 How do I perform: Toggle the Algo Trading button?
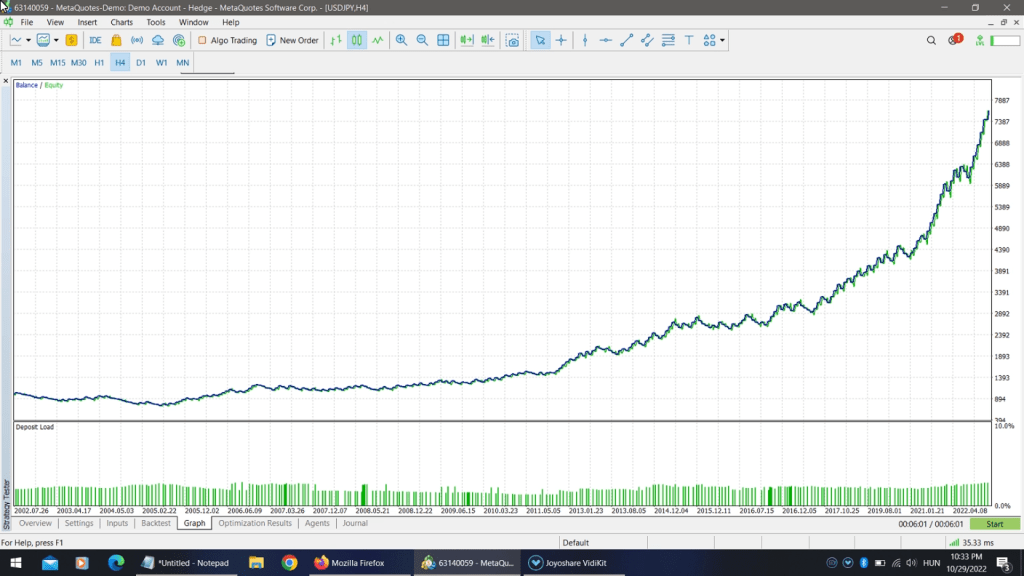point(227,41)
